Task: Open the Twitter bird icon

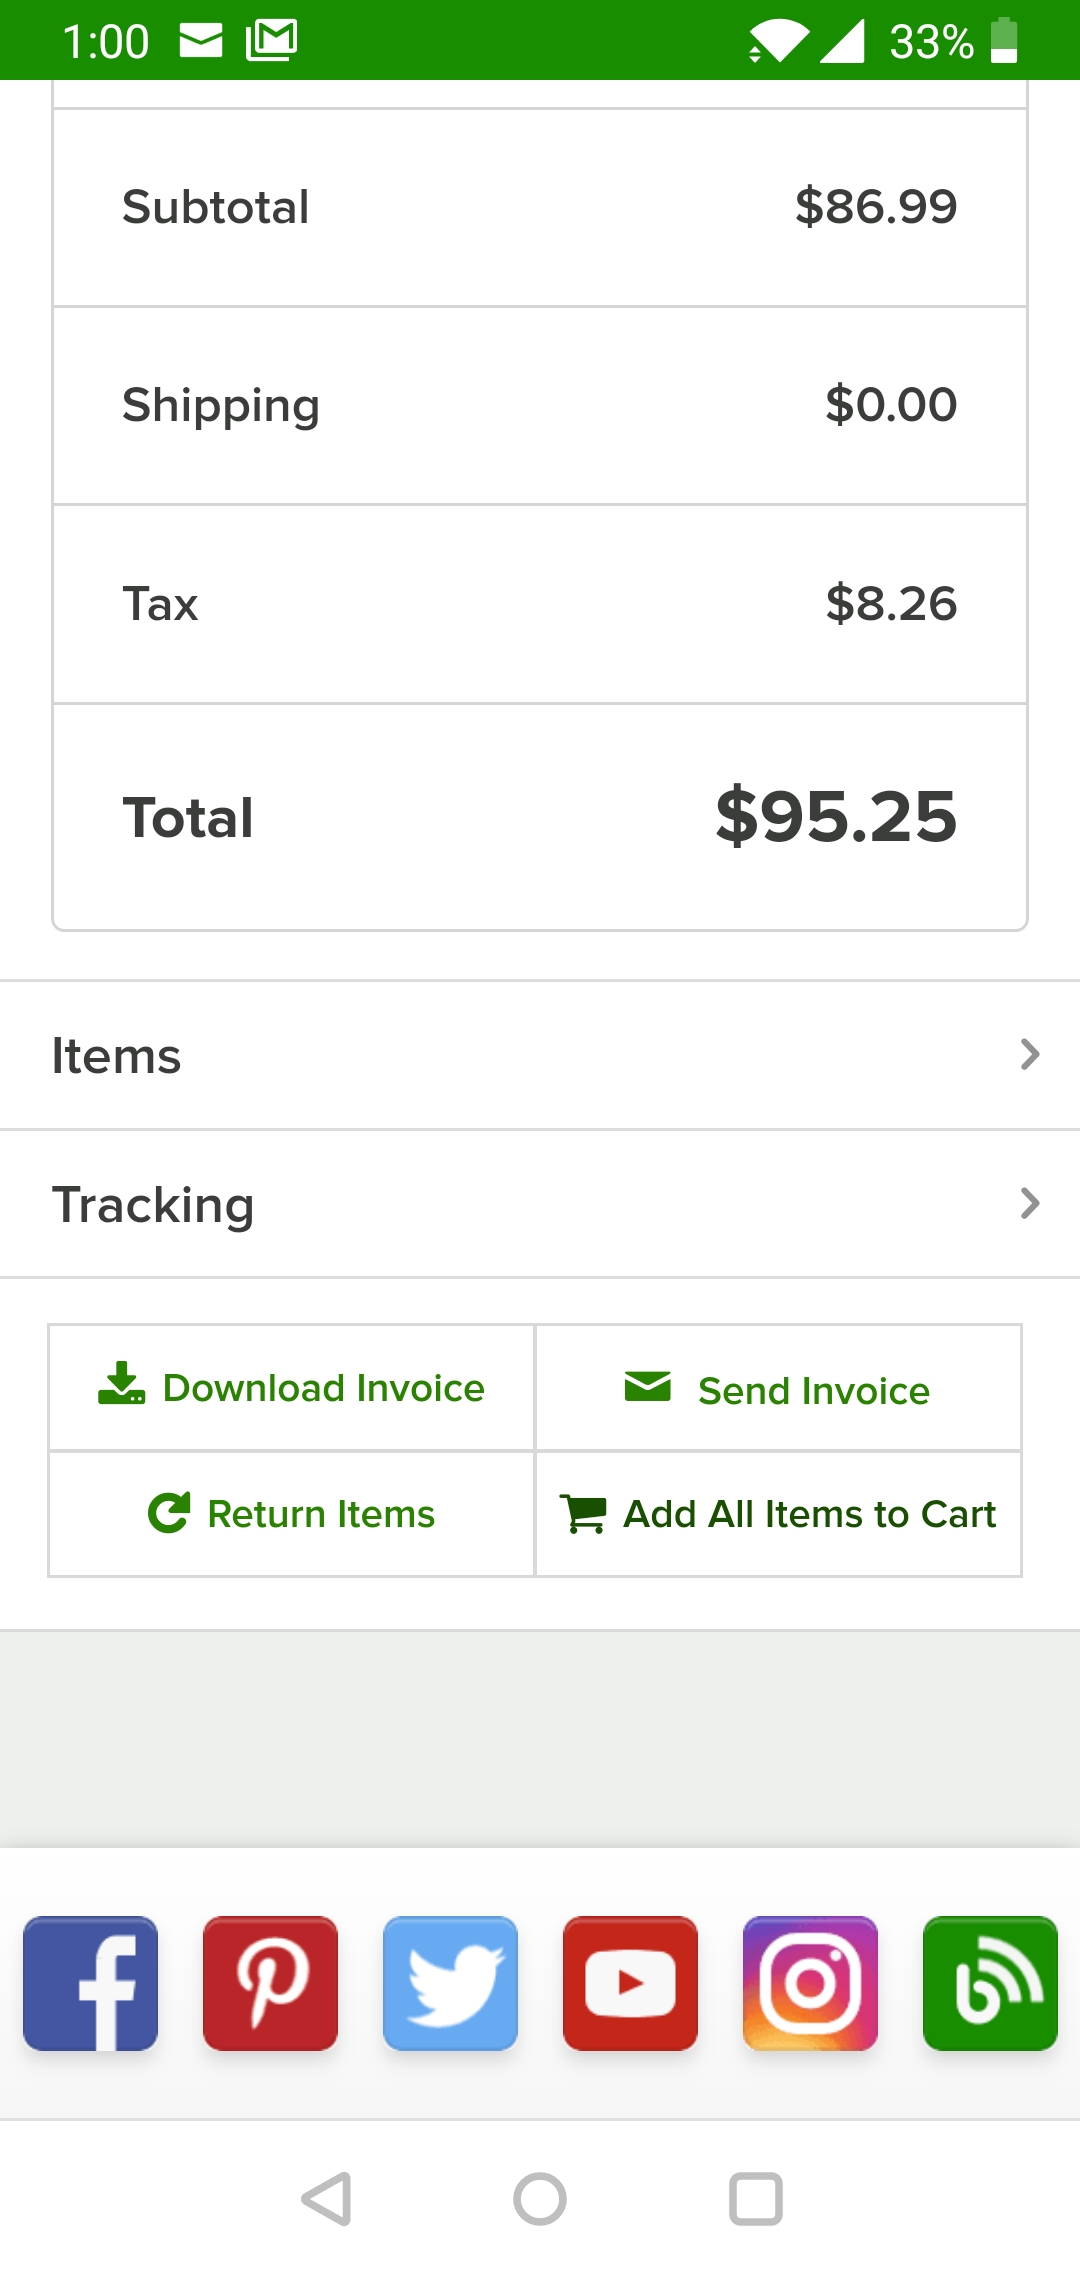Action: point(450,1983)
